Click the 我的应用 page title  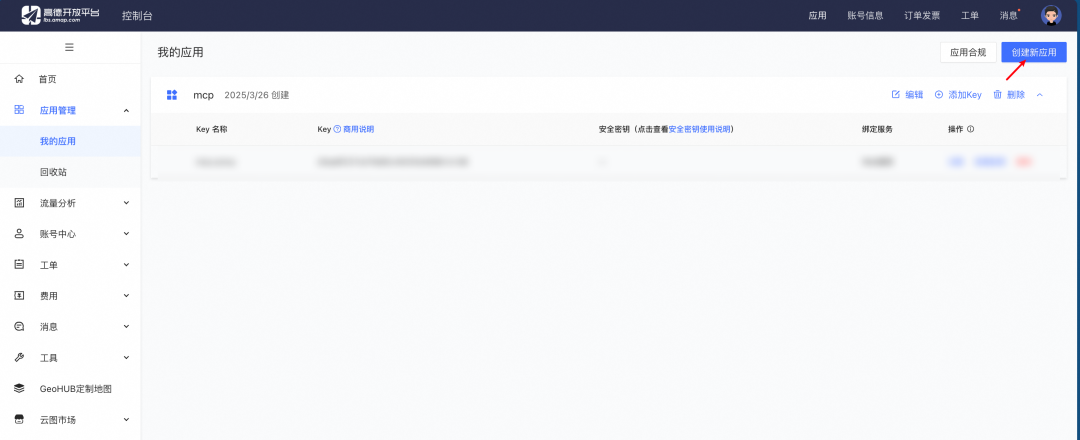click(180, 52)
